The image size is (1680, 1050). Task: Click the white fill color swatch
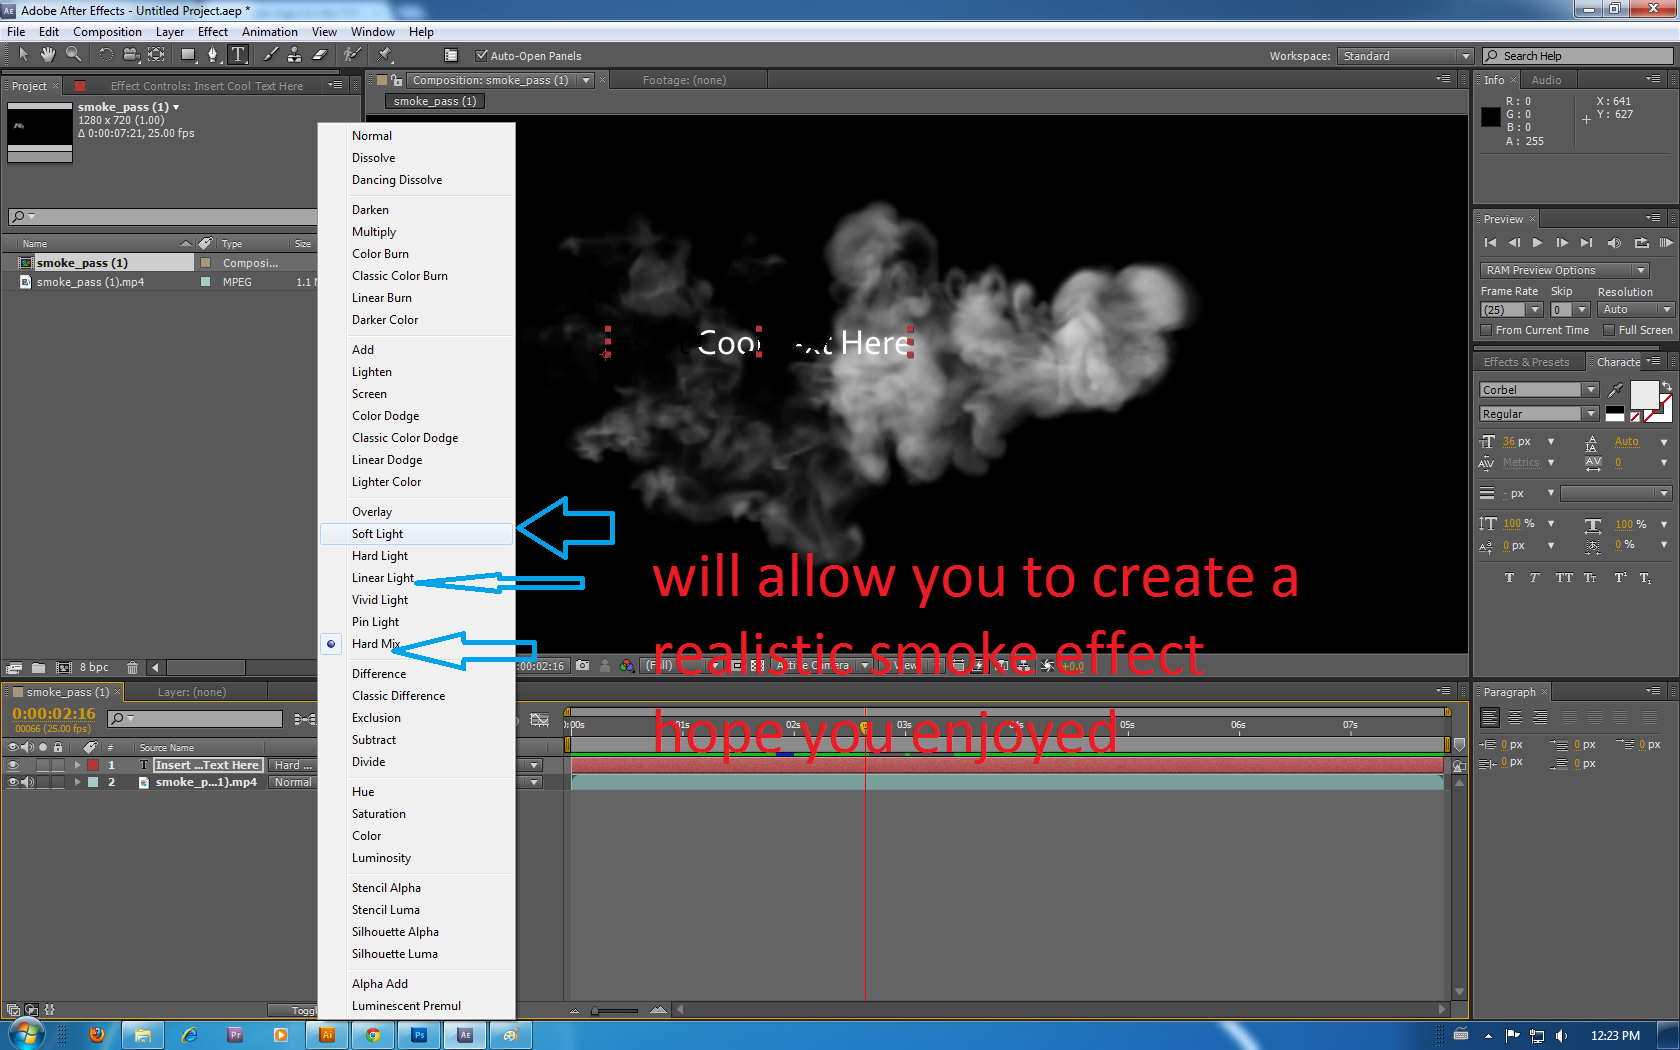(1644, 395)
